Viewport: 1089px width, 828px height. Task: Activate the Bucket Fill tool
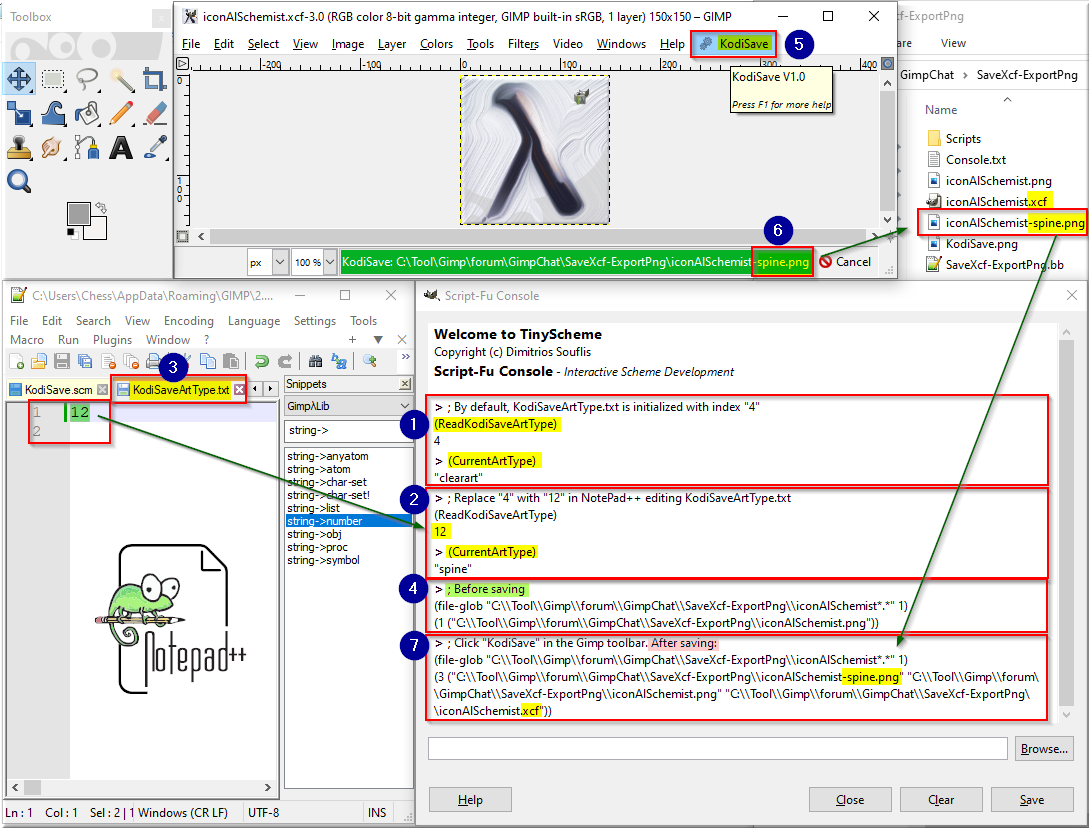87,113
